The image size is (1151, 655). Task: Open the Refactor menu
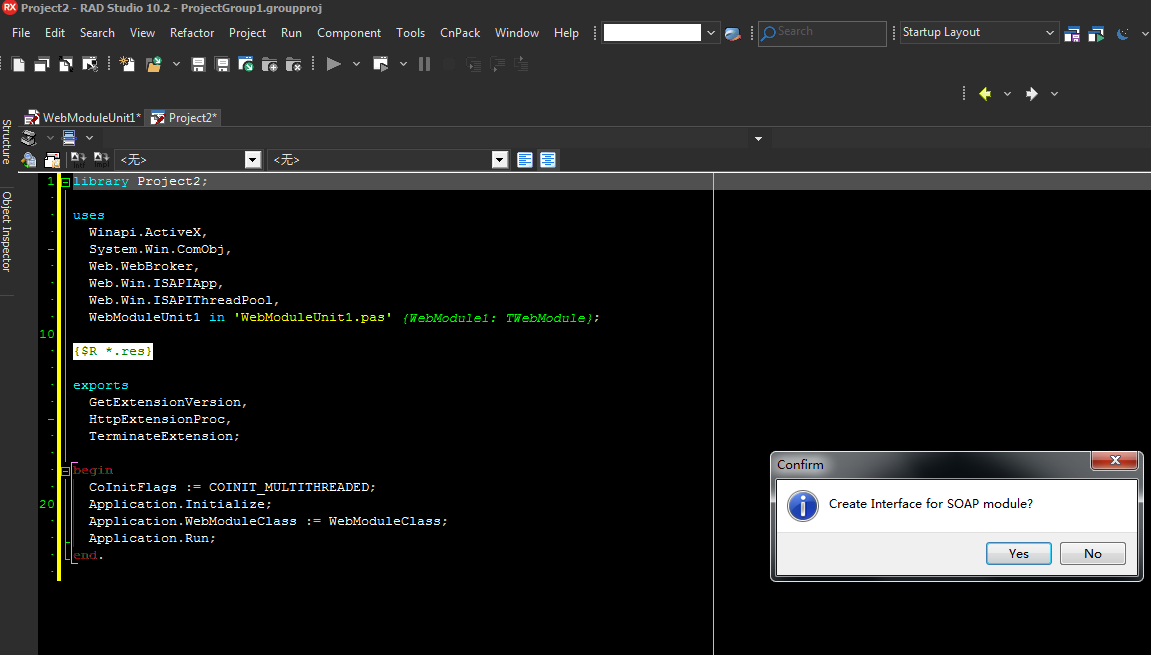(x=192, y=33)
